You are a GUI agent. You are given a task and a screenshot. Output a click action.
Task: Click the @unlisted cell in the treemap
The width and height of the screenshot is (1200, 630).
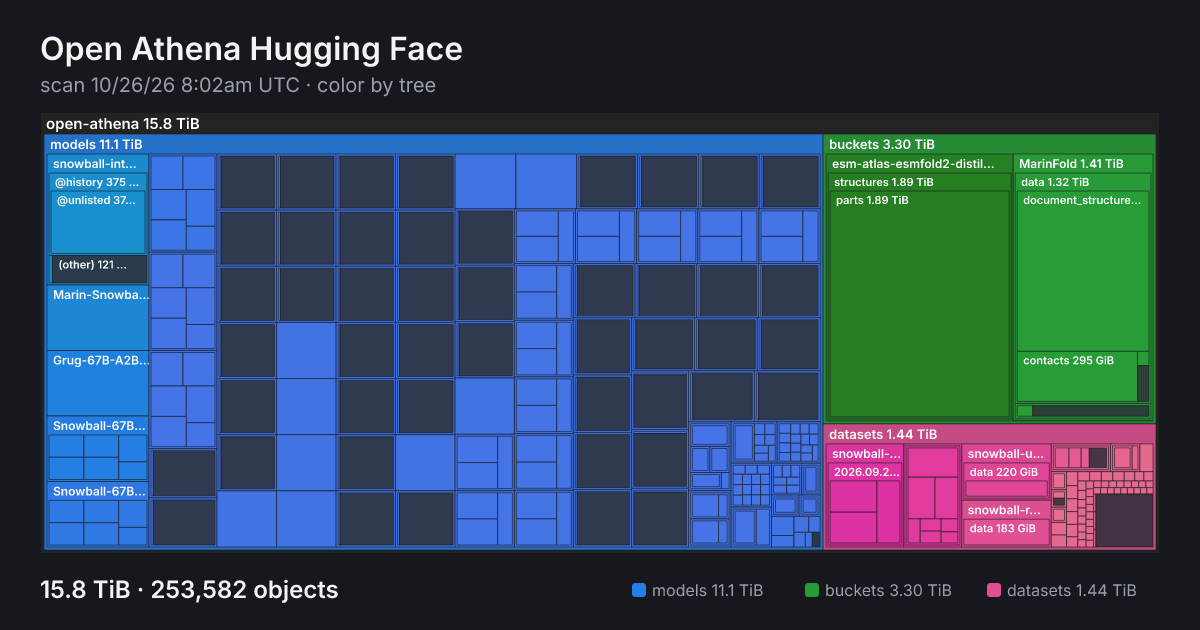(98, 222)
